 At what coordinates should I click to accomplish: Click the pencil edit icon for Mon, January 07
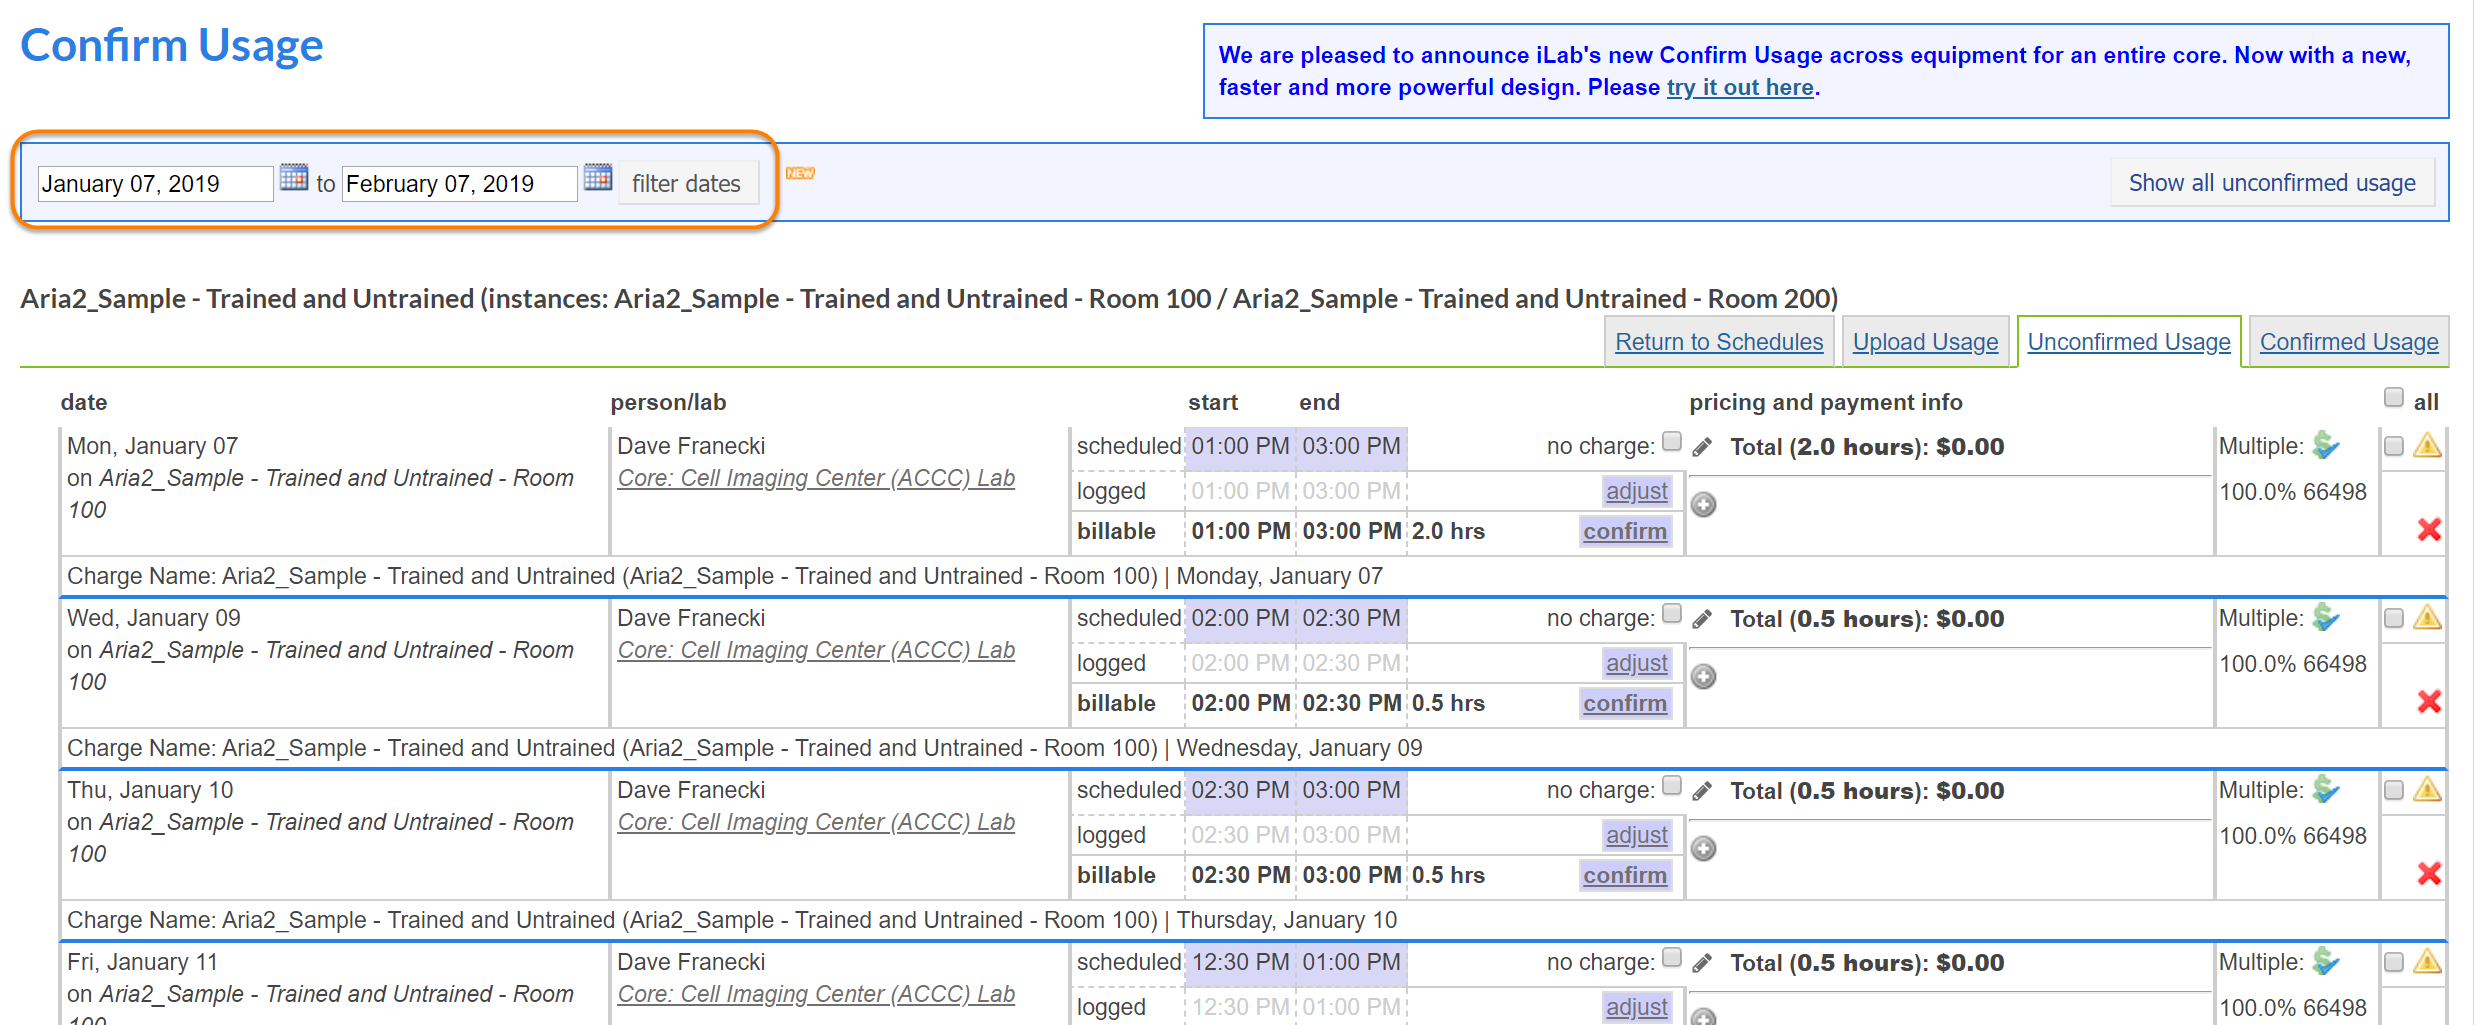pos(1702,447)
